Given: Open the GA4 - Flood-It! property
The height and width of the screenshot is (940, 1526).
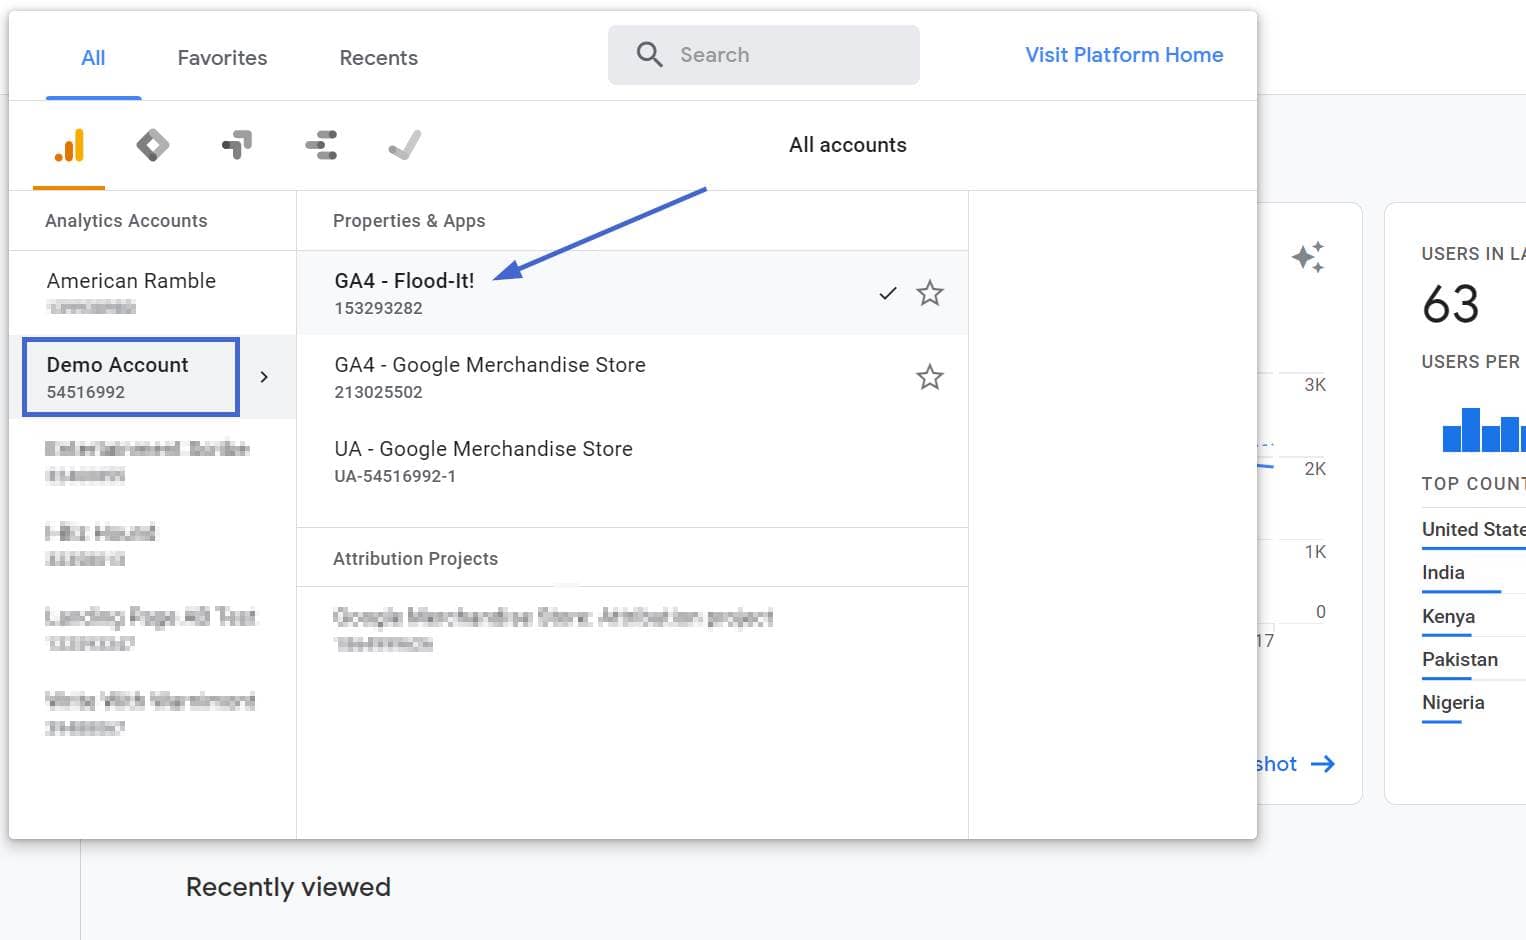Looking at the screenshot, I should pos(632,293).
